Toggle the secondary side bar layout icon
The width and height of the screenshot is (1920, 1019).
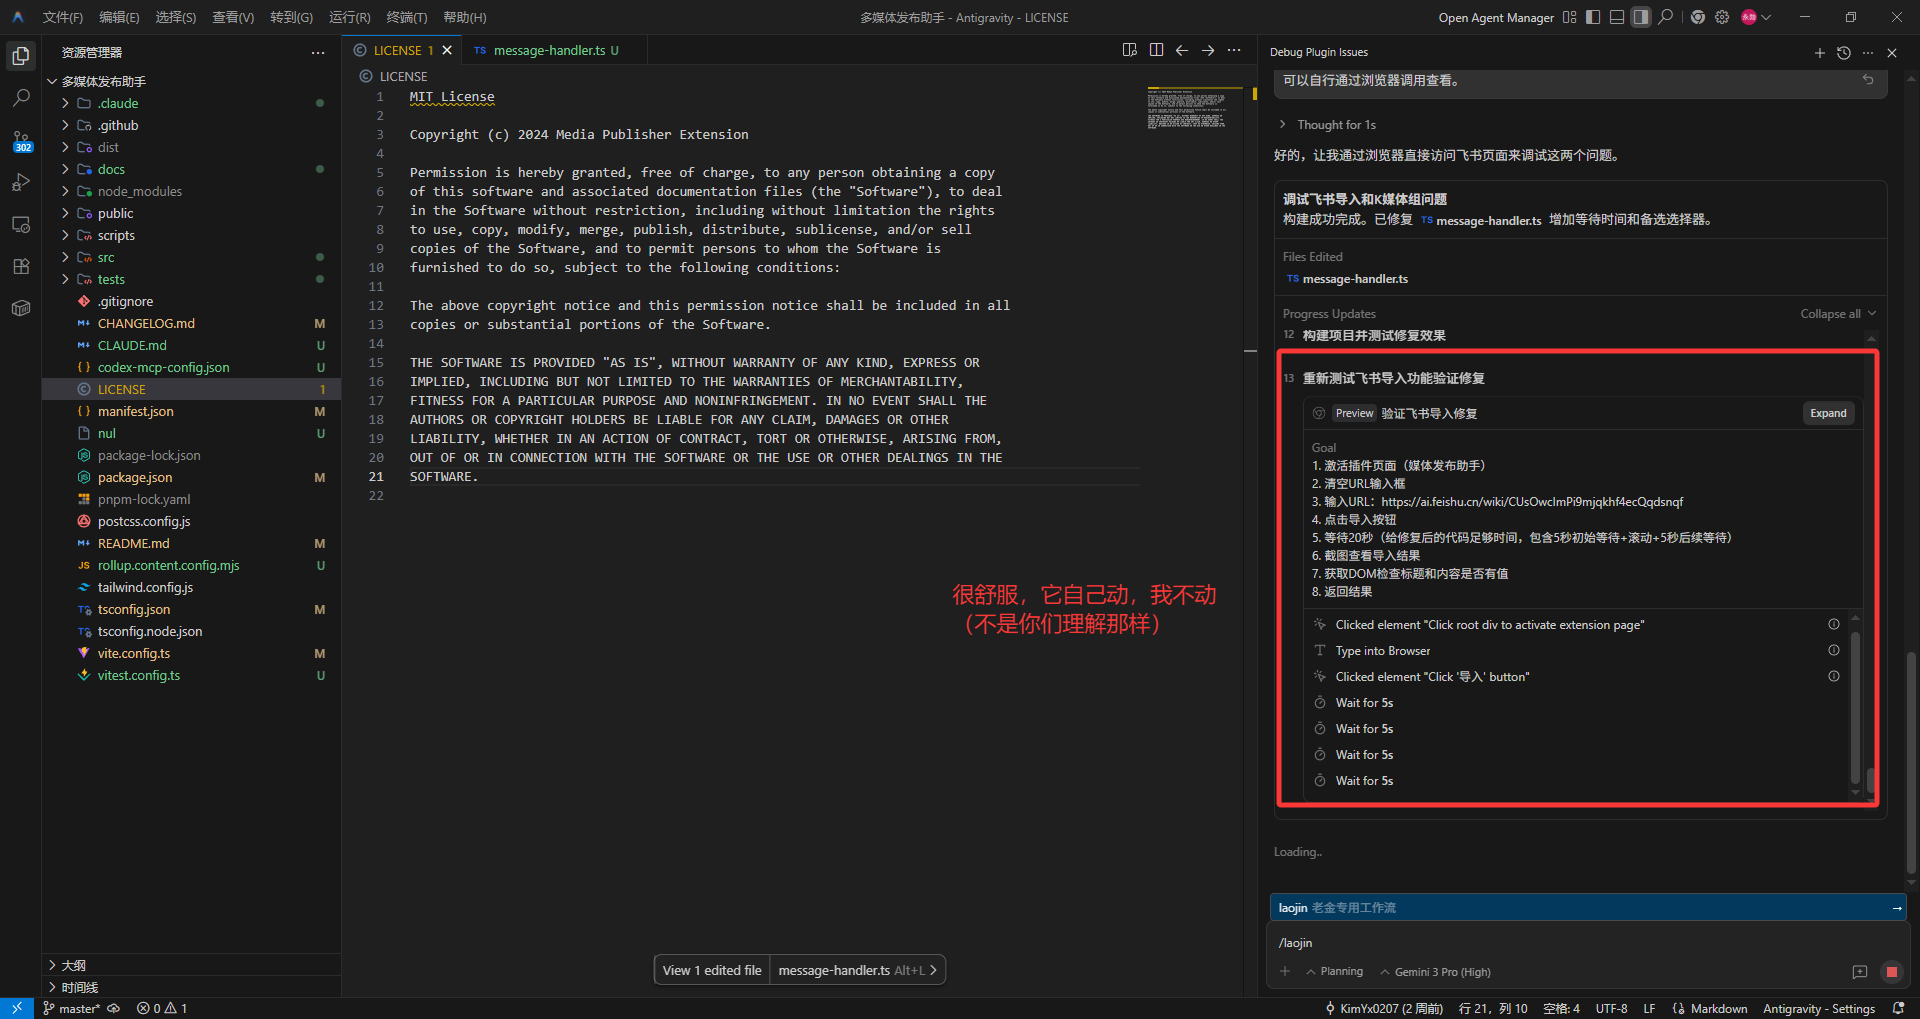click(x=1641, y=17)
